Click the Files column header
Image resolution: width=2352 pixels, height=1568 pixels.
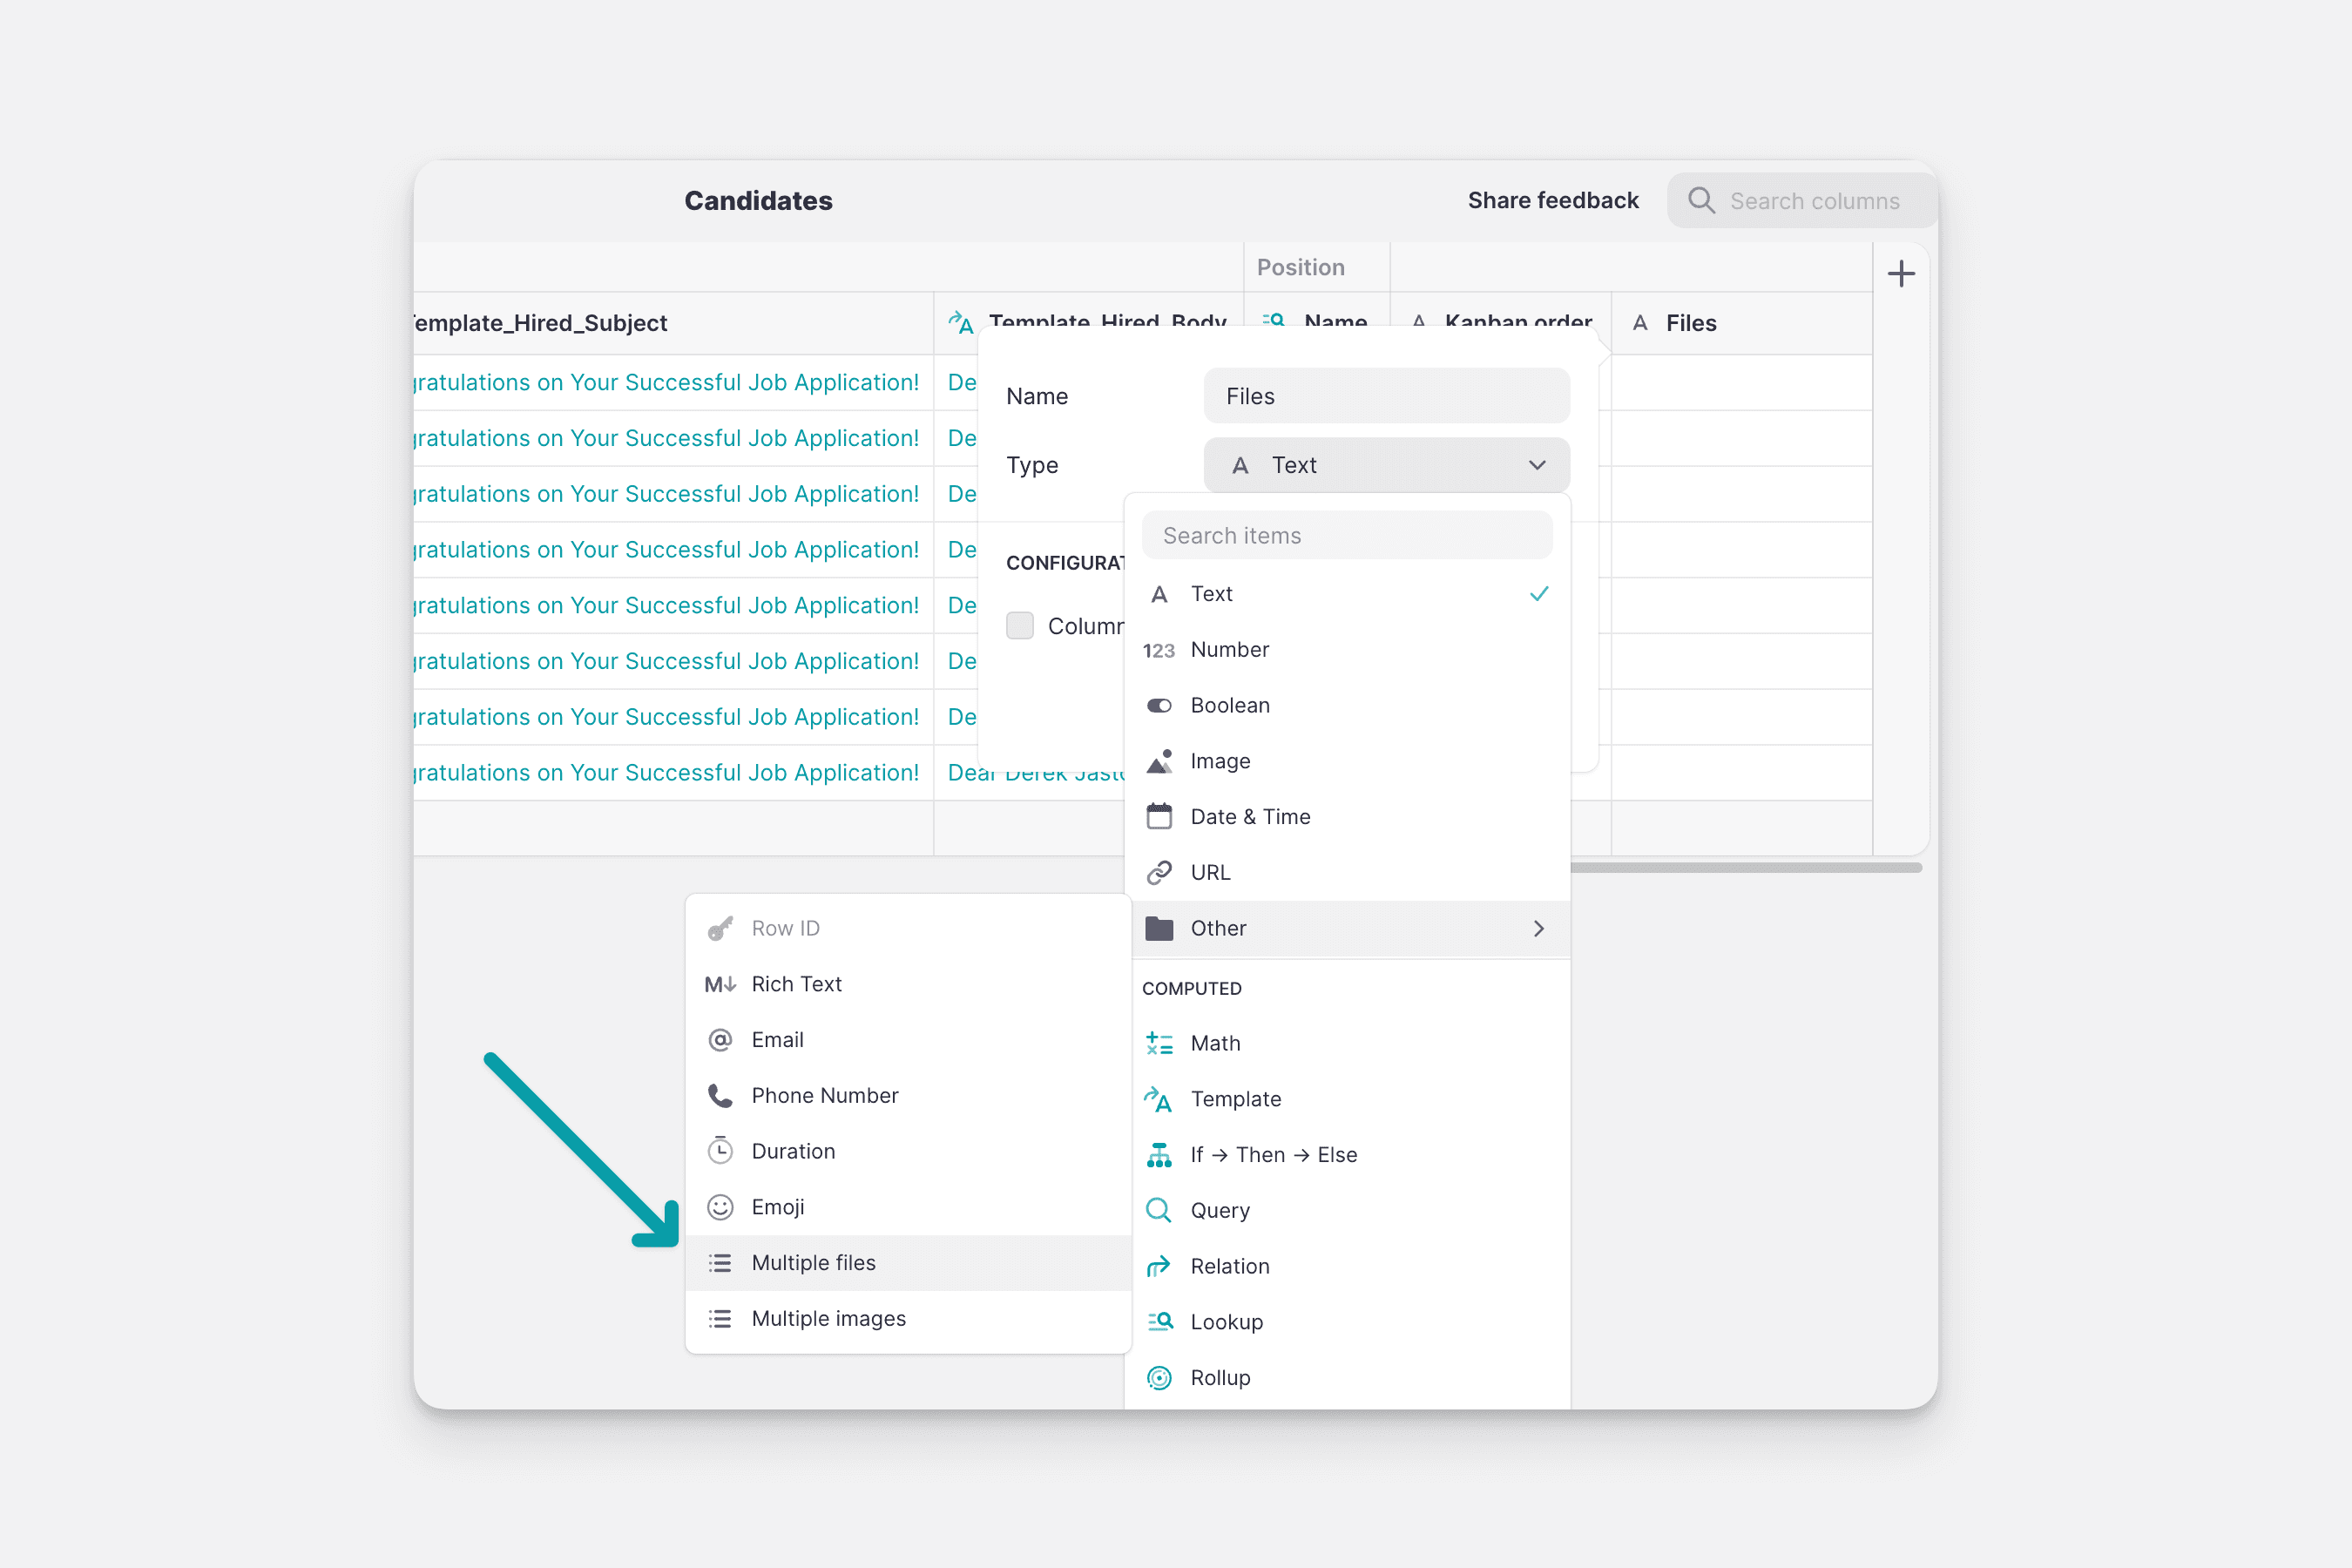pyautogui.click(x=1741, y=323)
